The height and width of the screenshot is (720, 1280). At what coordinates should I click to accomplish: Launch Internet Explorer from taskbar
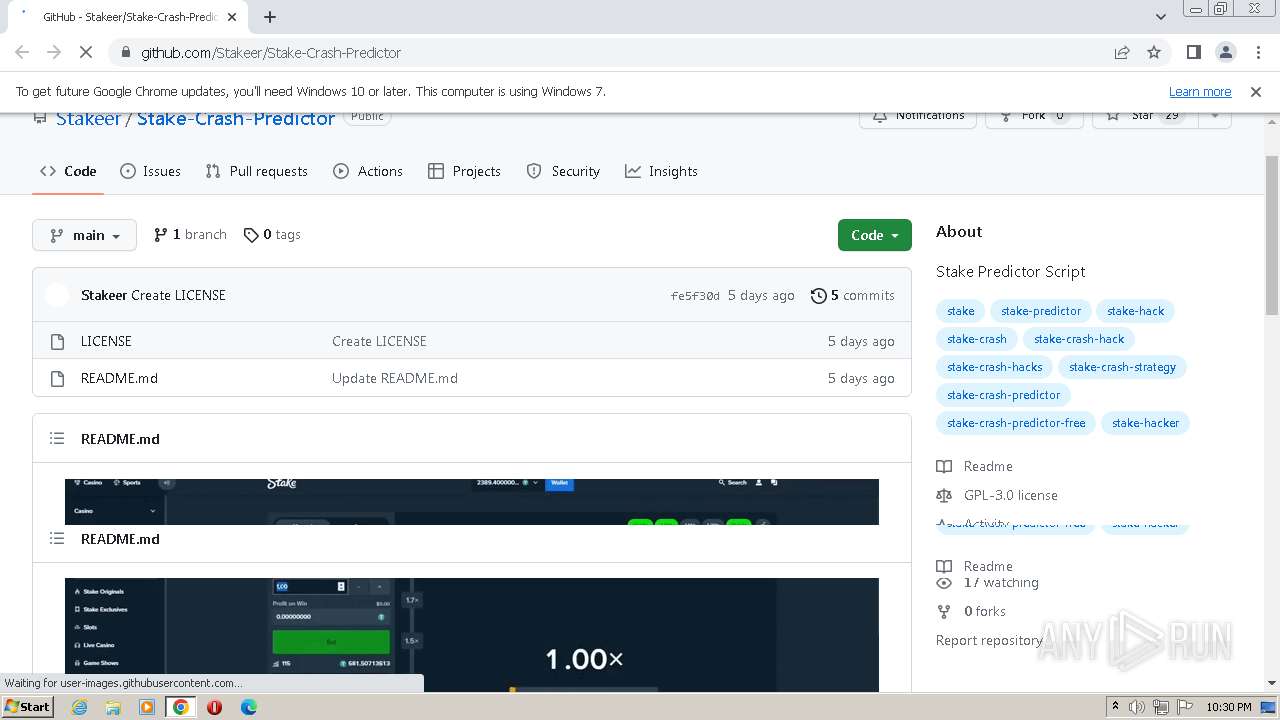tap(80, 707)
